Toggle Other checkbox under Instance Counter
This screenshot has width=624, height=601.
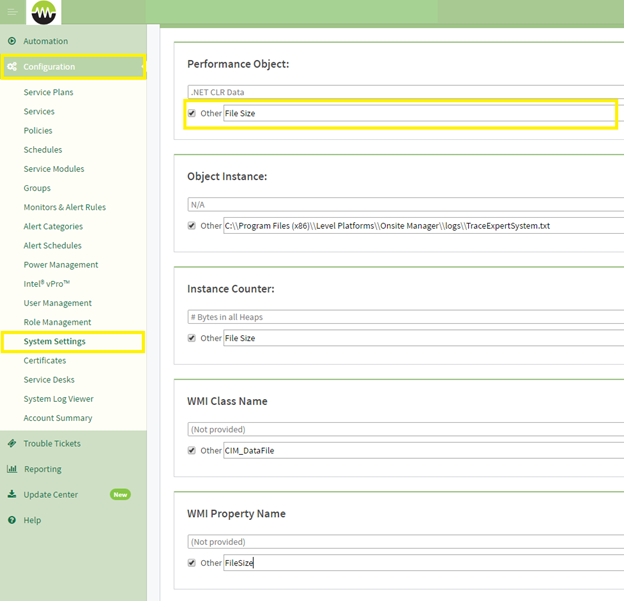click(192, 338)
